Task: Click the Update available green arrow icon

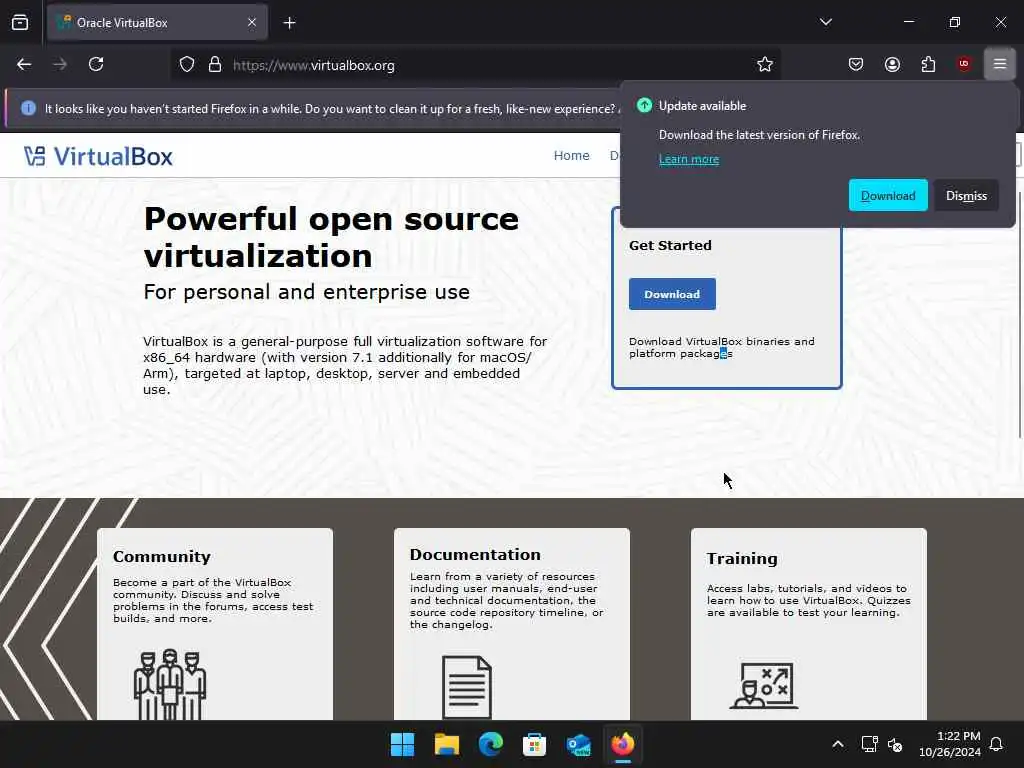Action: click(x=644, y=106)
